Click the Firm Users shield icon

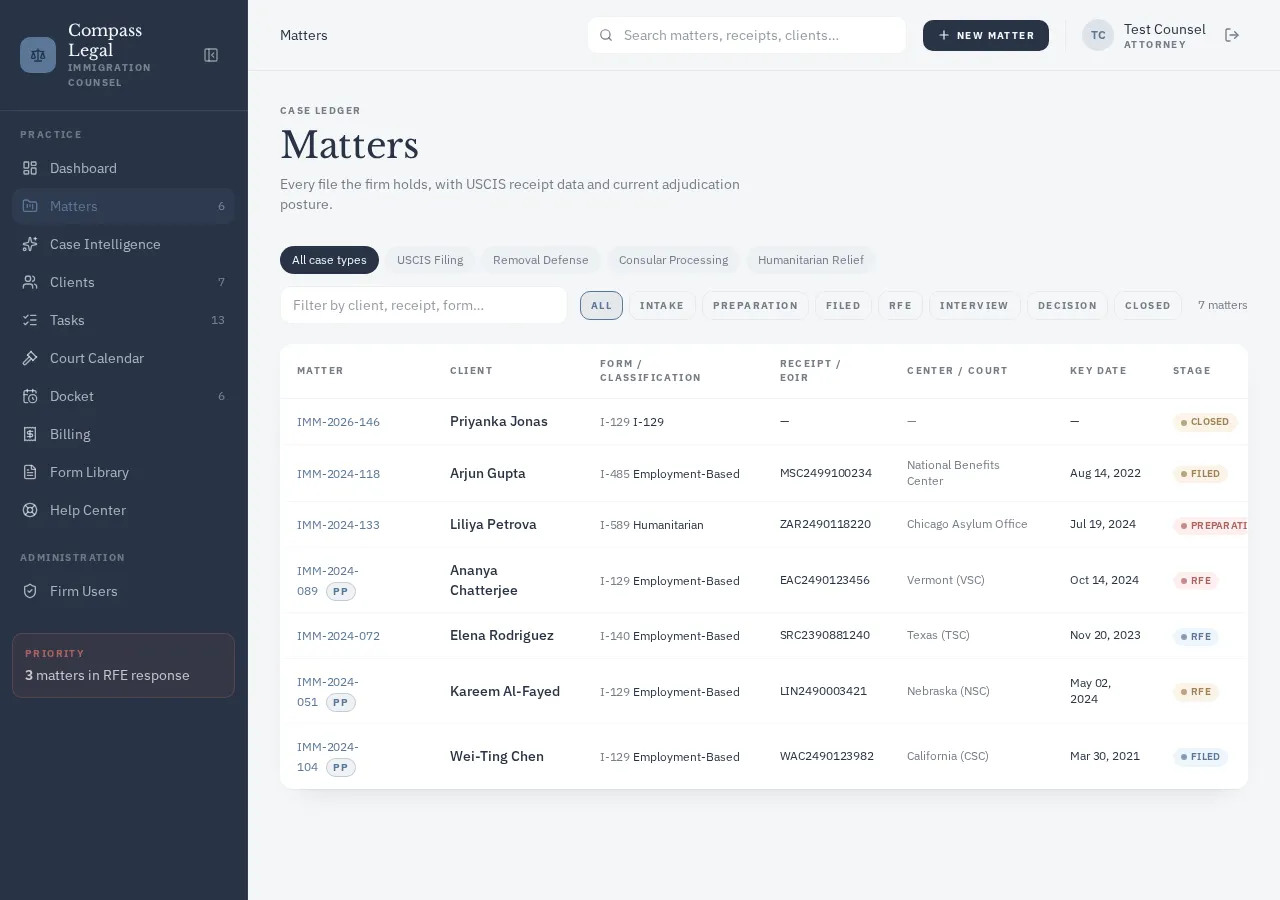(30, 591)
